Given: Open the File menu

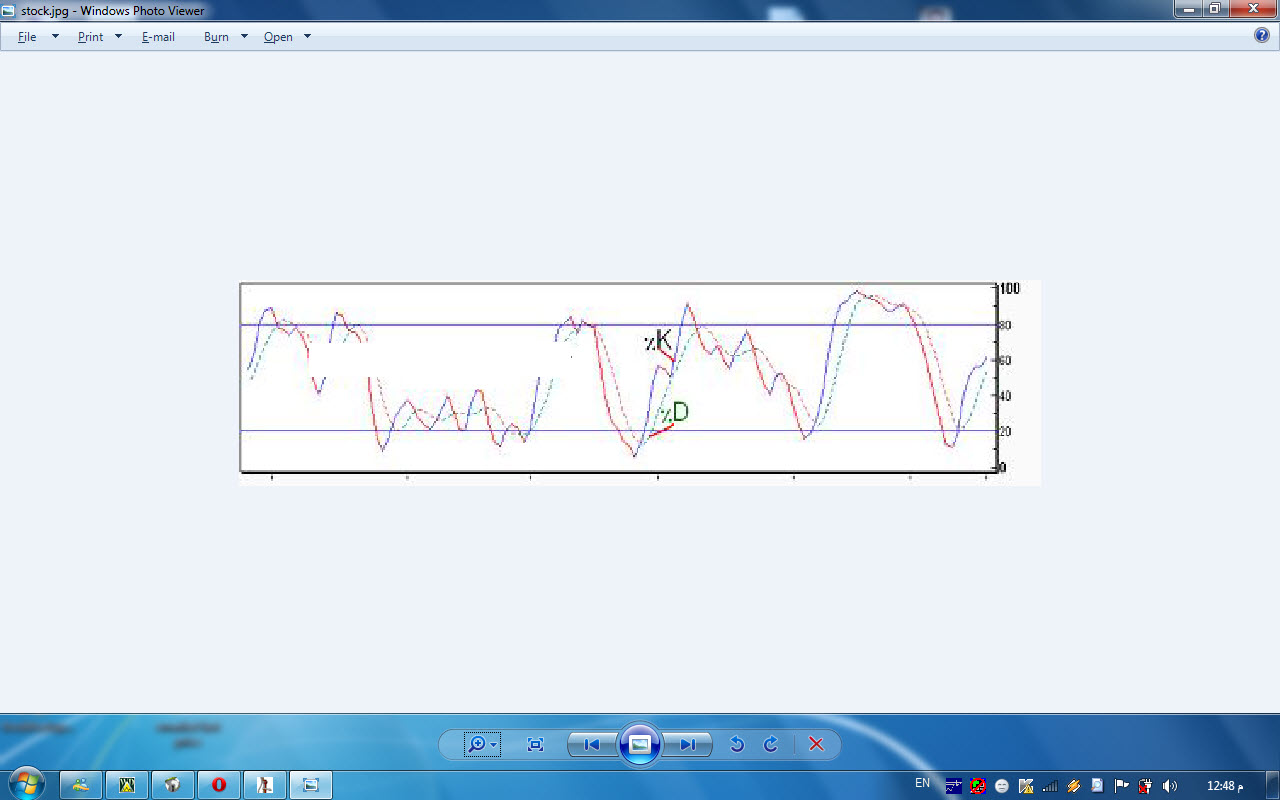Looking at the screenshot, I should click(27, 37).
